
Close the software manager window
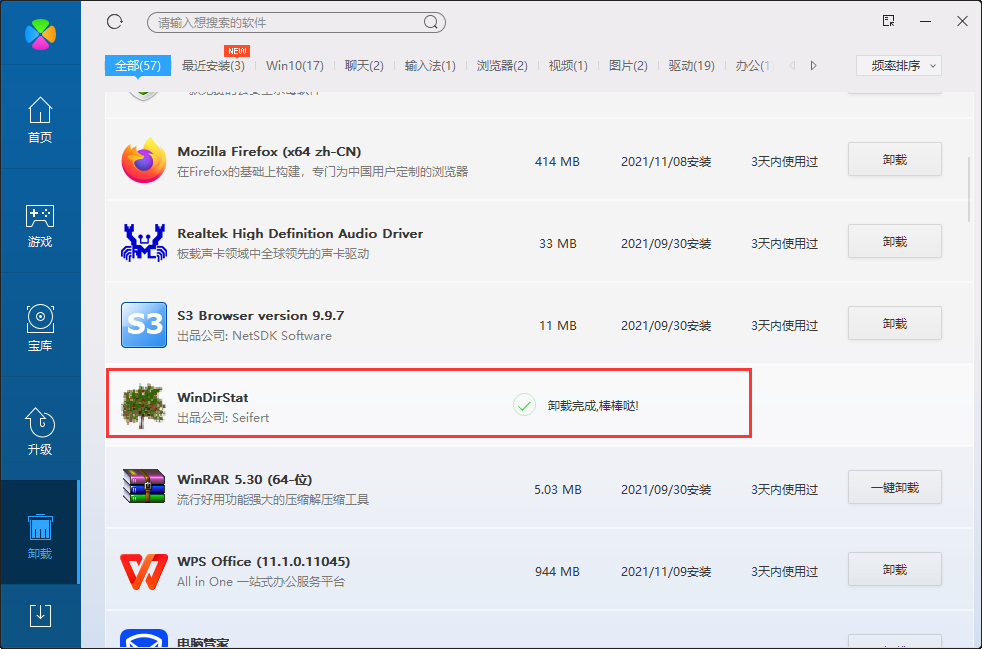pos(963,21)
